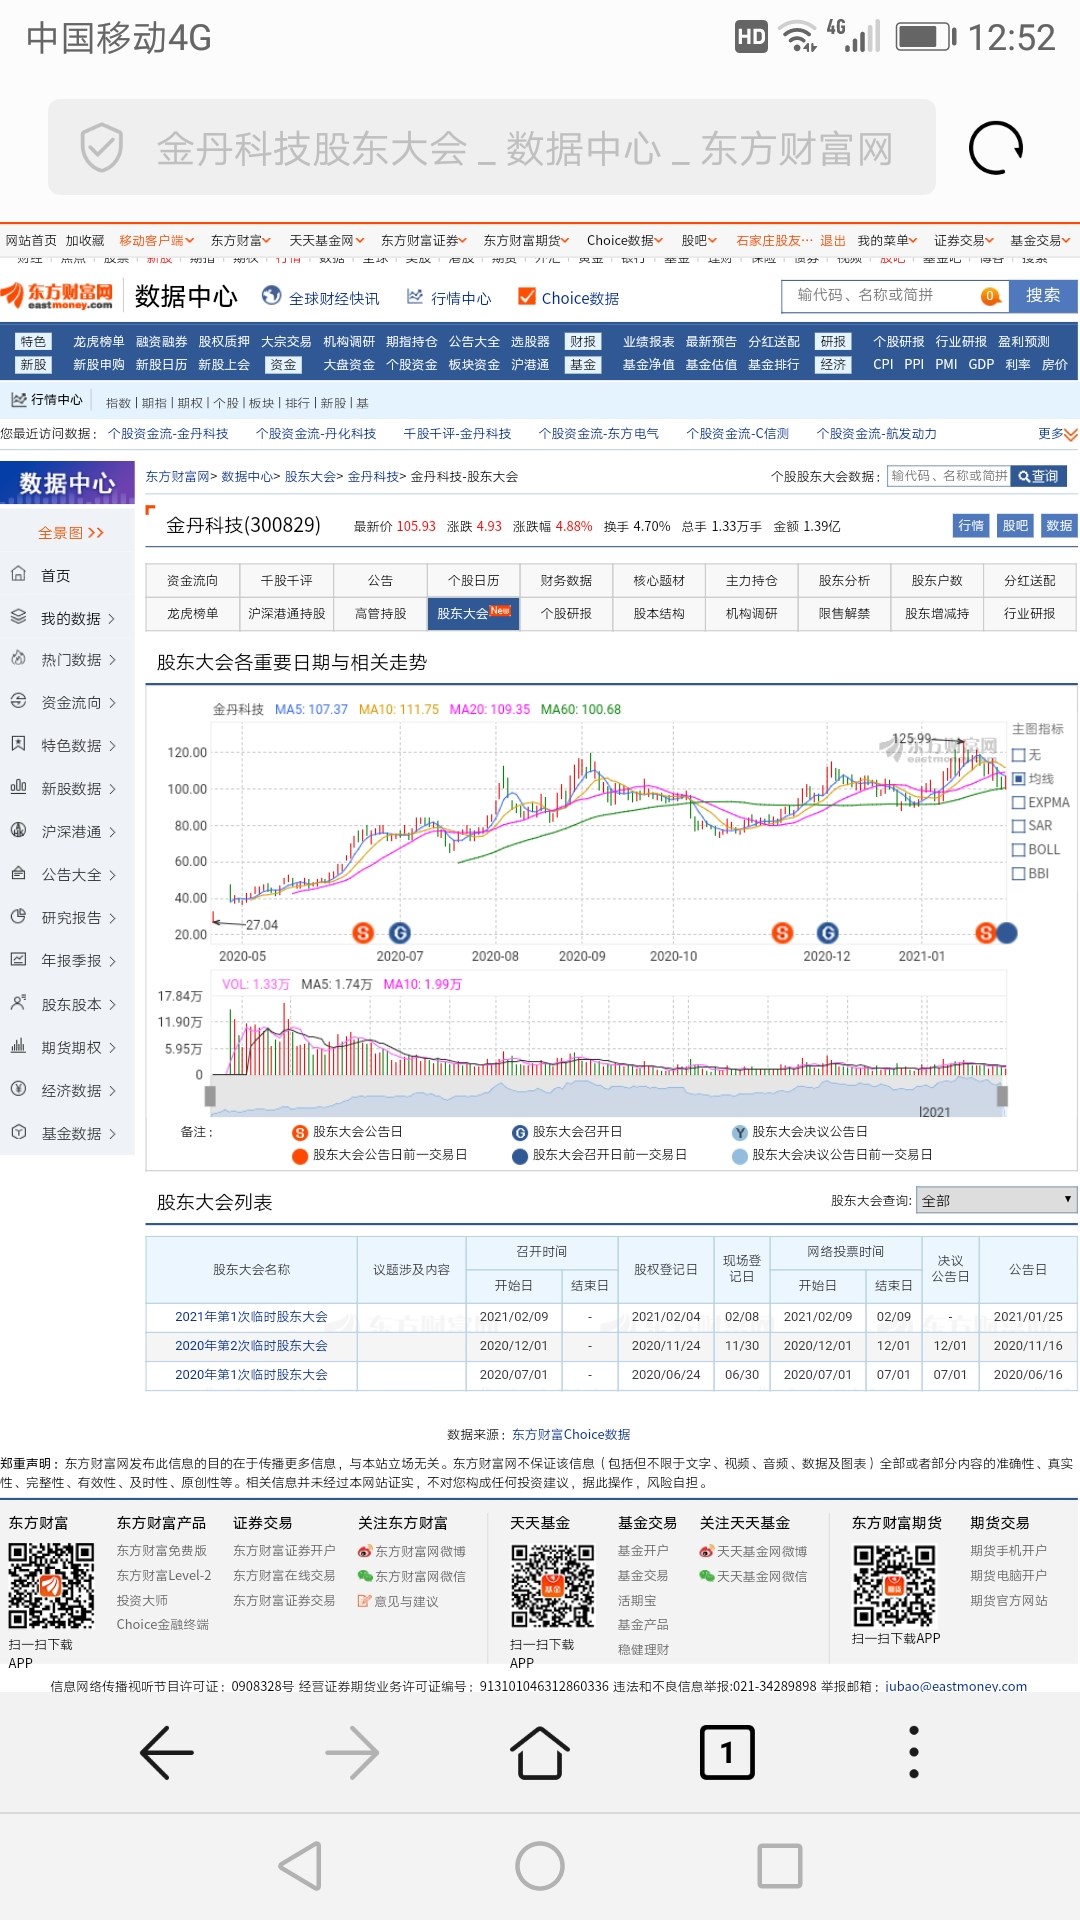Go back with browser back arrow
Screen dimensions: 1080x1920
[167, 1752]
